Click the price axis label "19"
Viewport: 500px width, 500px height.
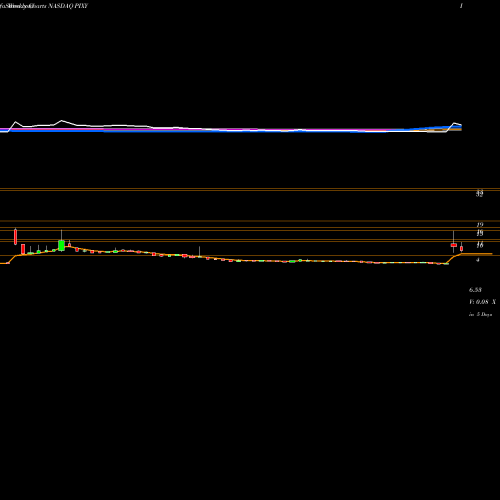[480, 225]
